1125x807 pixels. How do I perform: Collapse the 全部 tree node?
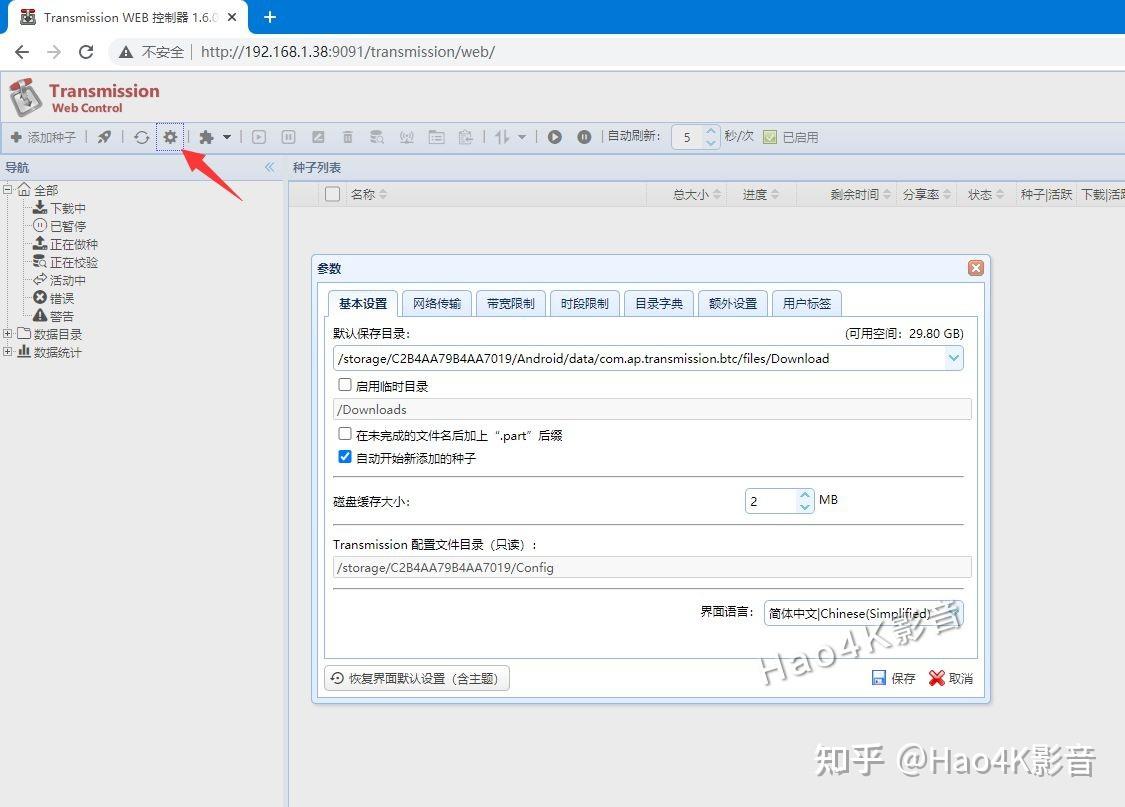click(x=7, y=190)
